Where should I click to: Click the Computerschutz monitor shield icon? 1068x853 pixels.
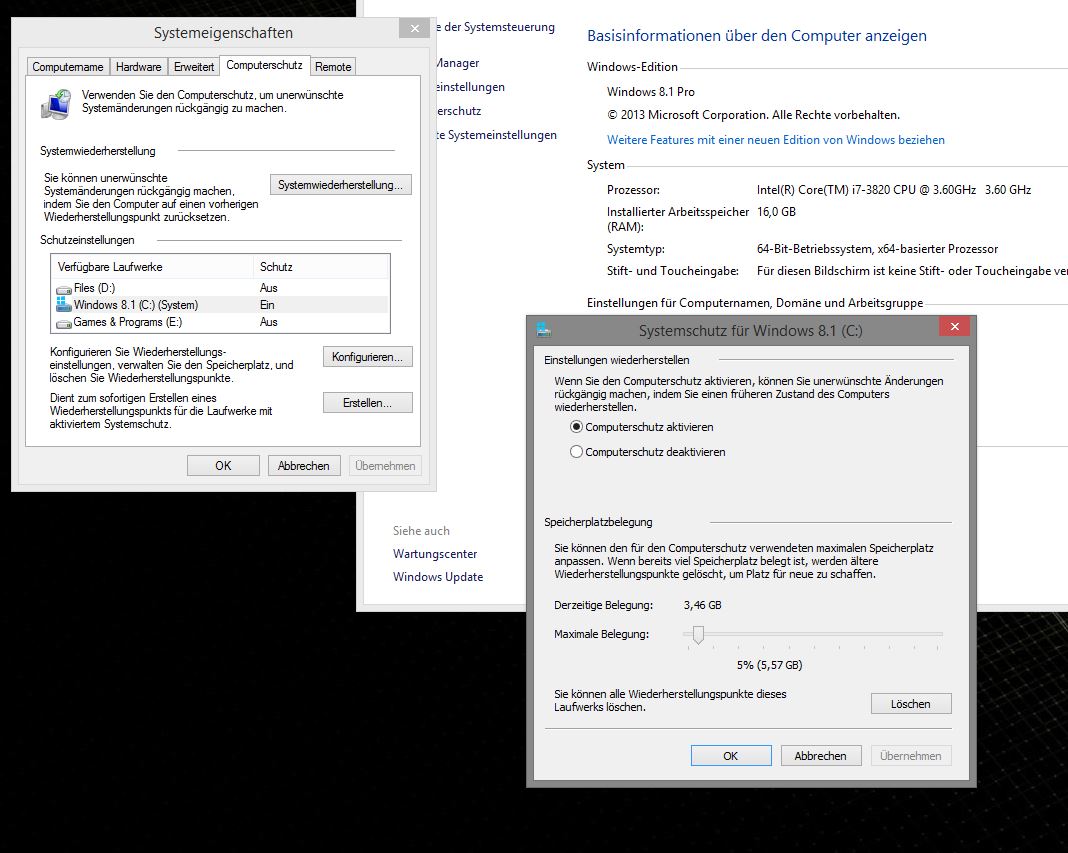pyautogui.click(x=56, y=104)
